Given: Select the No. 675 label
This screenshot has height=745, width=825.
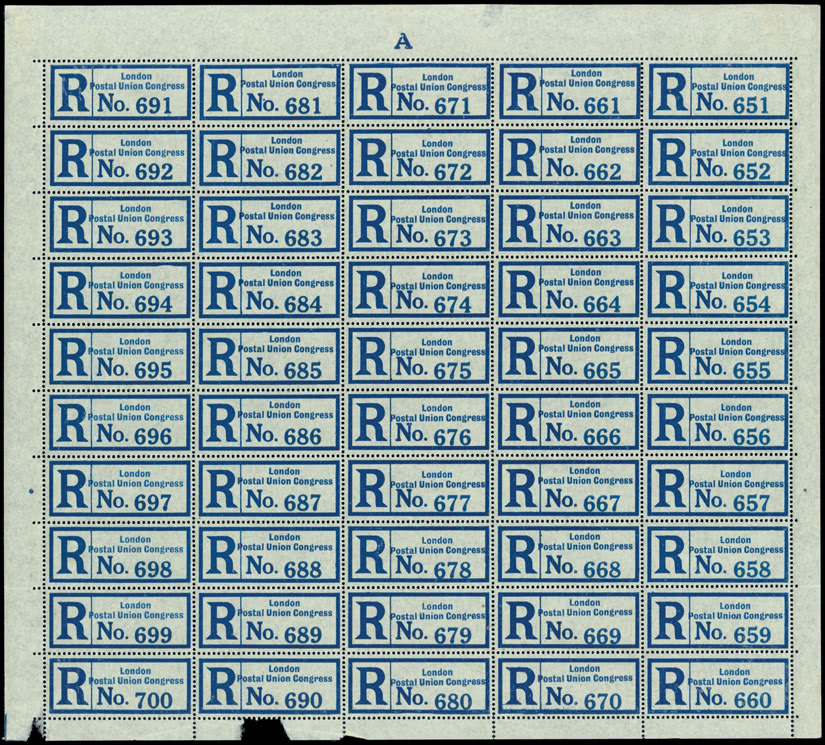Looking at the screenshot, I should (419, 357).
